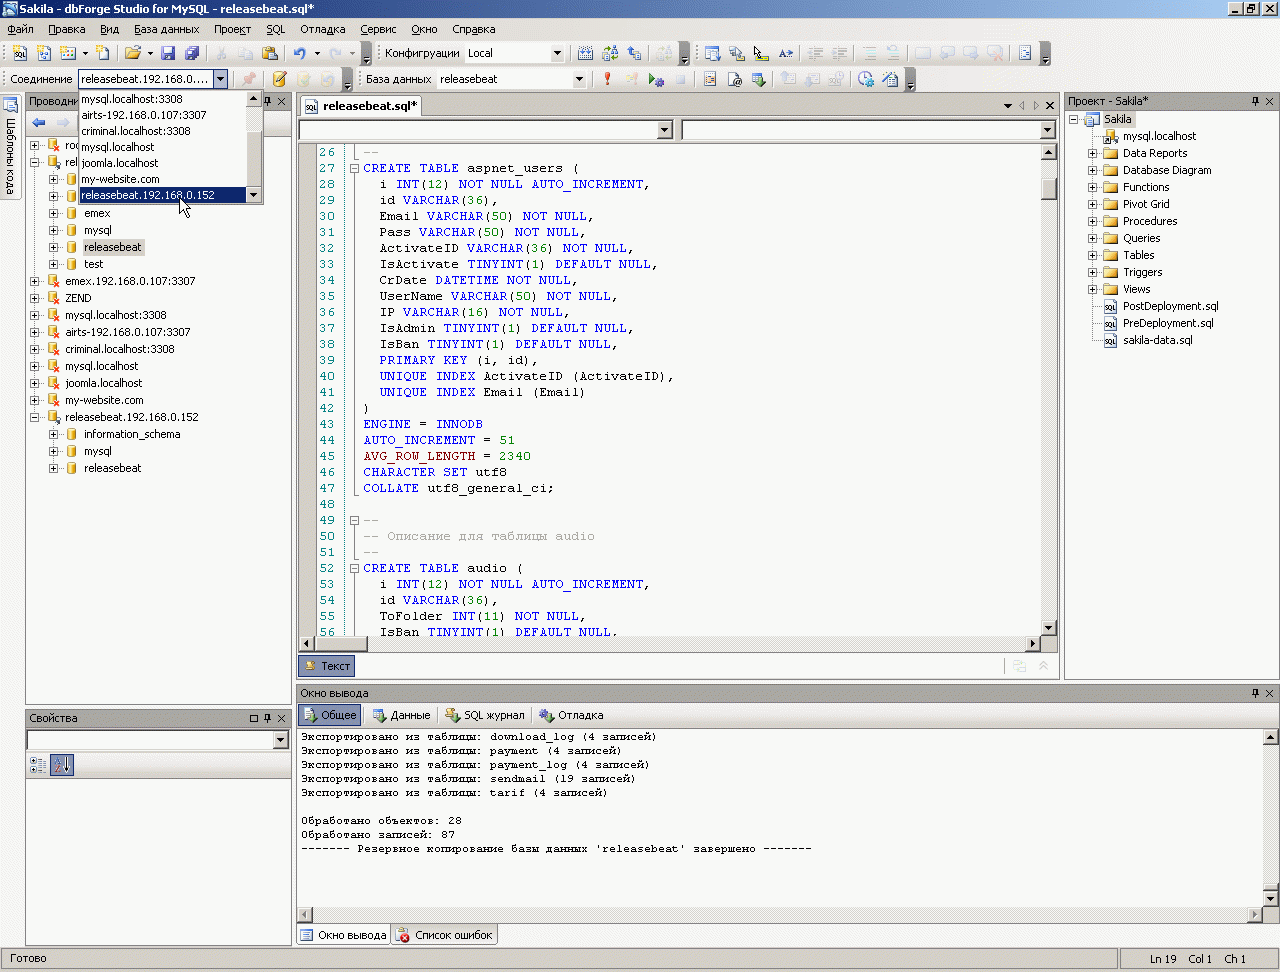Click the Paste clipboard icon
Image resolution: width=1280 pixels, height=972 pixels.
269,53
